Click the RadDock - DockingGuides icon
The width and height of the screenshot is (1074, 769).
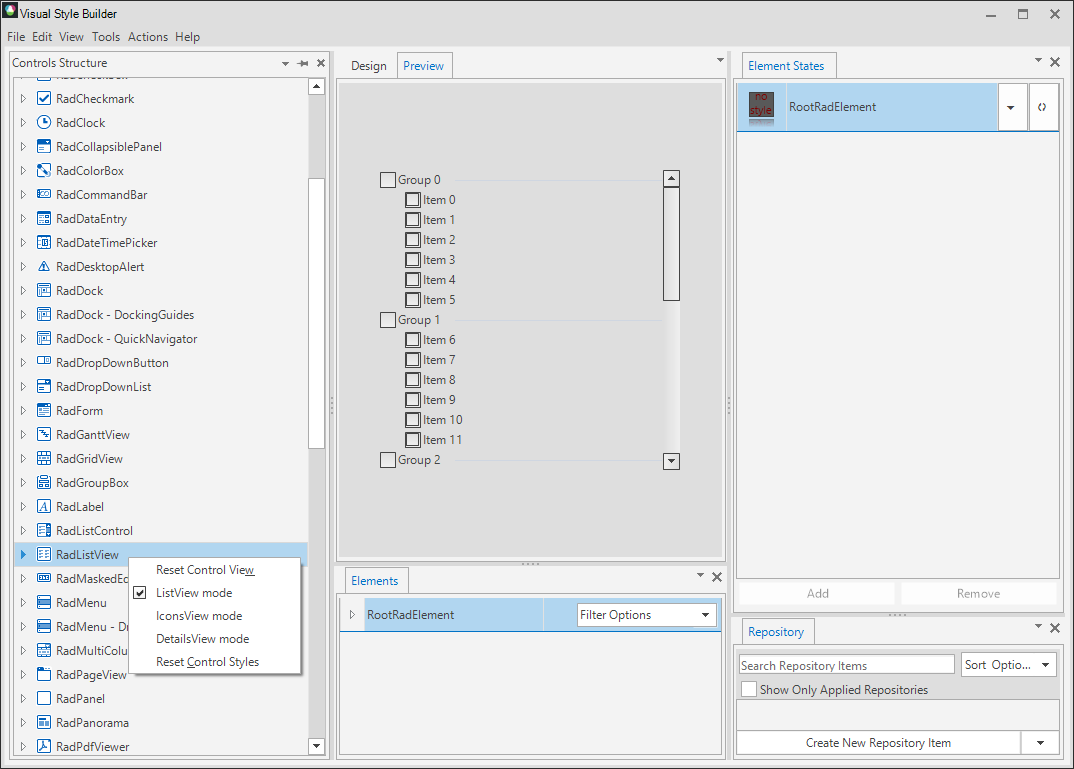point(44,314)
